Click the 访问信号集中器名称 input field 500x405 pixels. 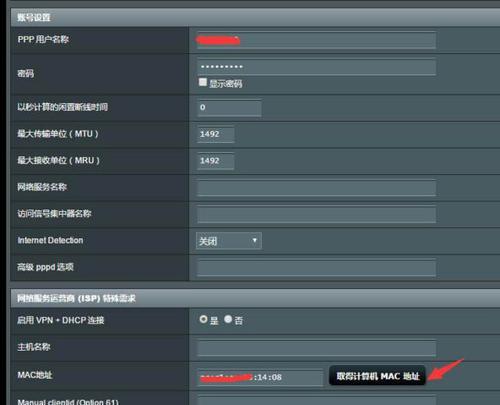316,214
